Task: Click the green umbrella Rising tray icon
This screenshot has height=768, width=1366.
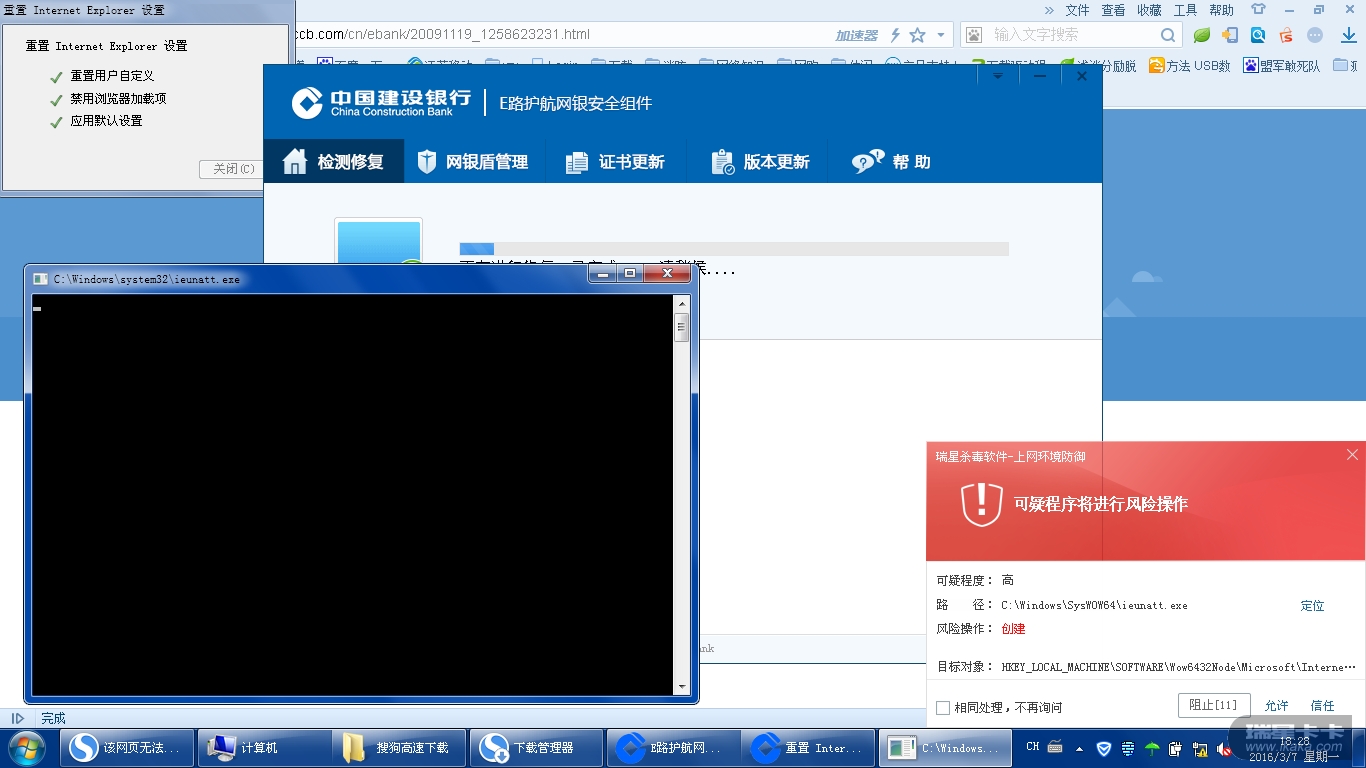Action: pyautogui.click(x=1152, y=748)
